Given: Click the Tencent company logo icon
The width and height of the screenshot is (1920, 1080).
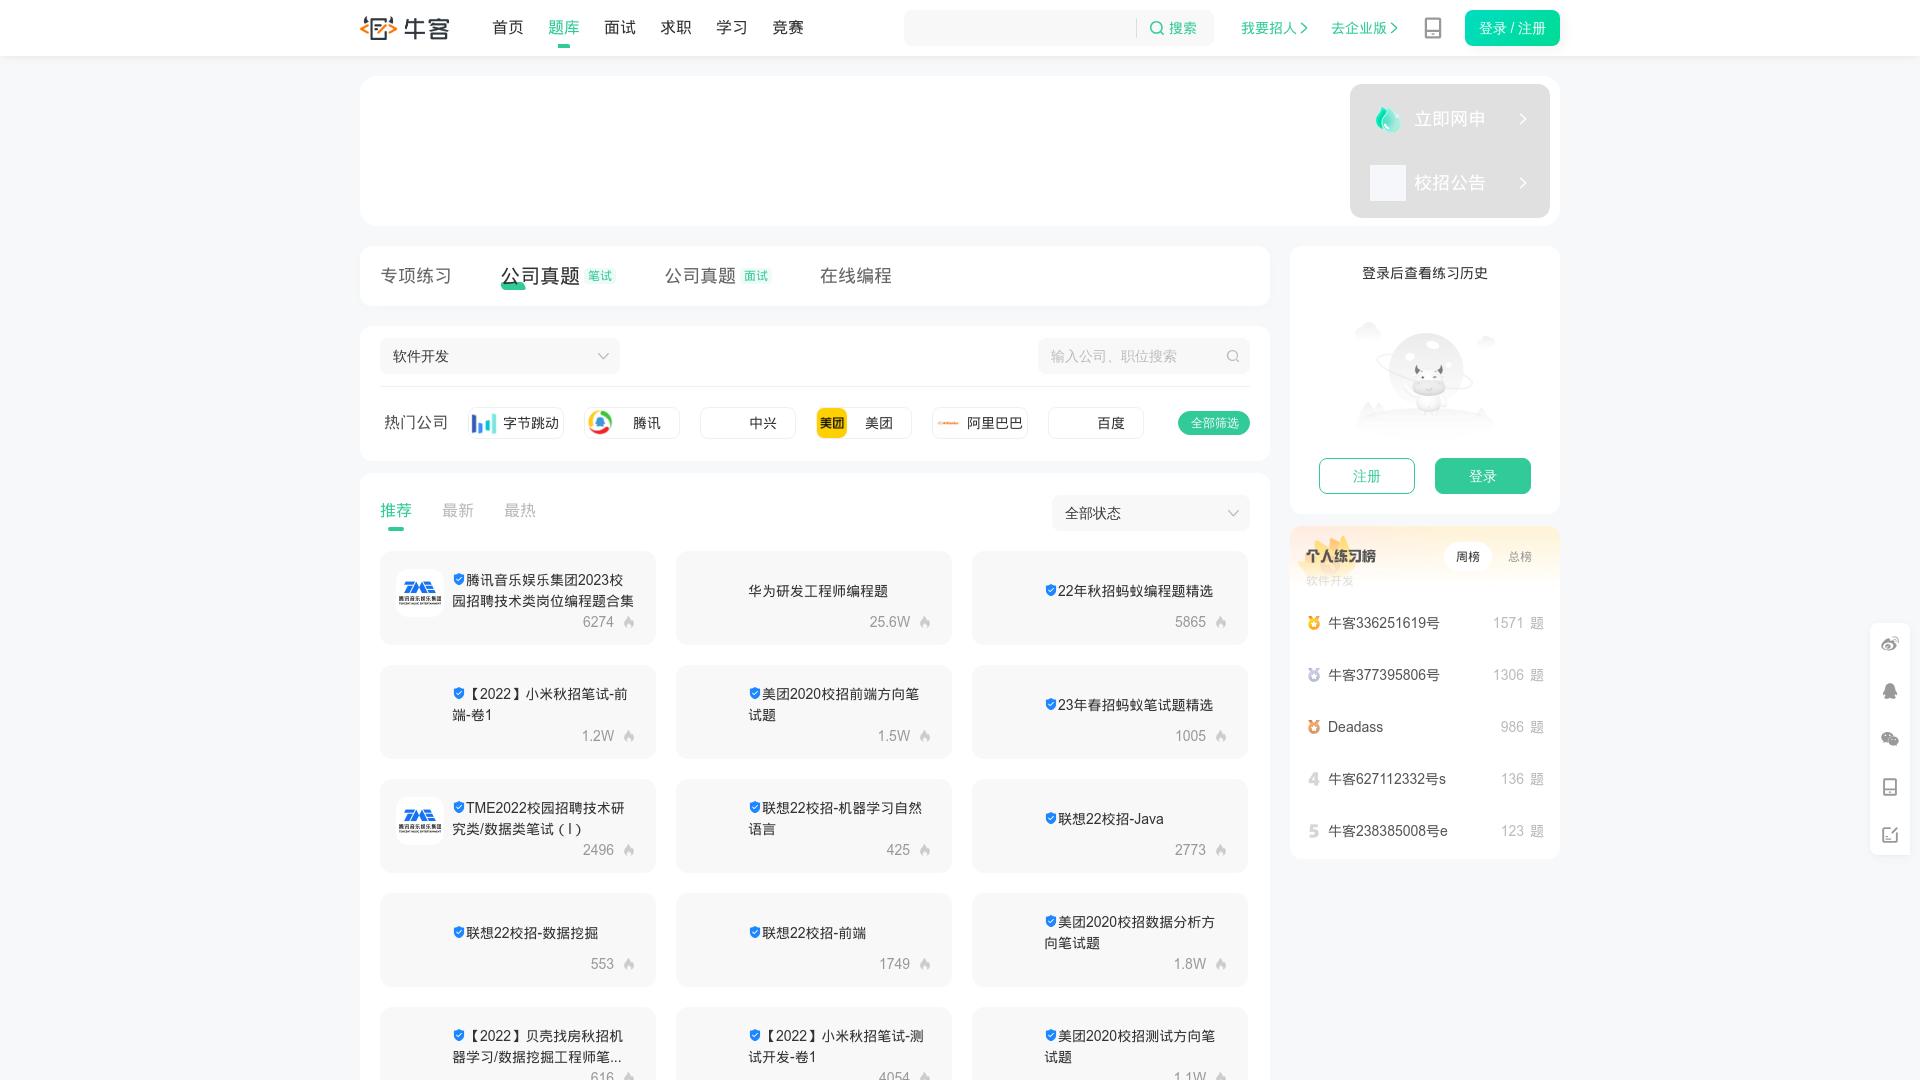Looking at the screenshot, I should pos(600,423).
